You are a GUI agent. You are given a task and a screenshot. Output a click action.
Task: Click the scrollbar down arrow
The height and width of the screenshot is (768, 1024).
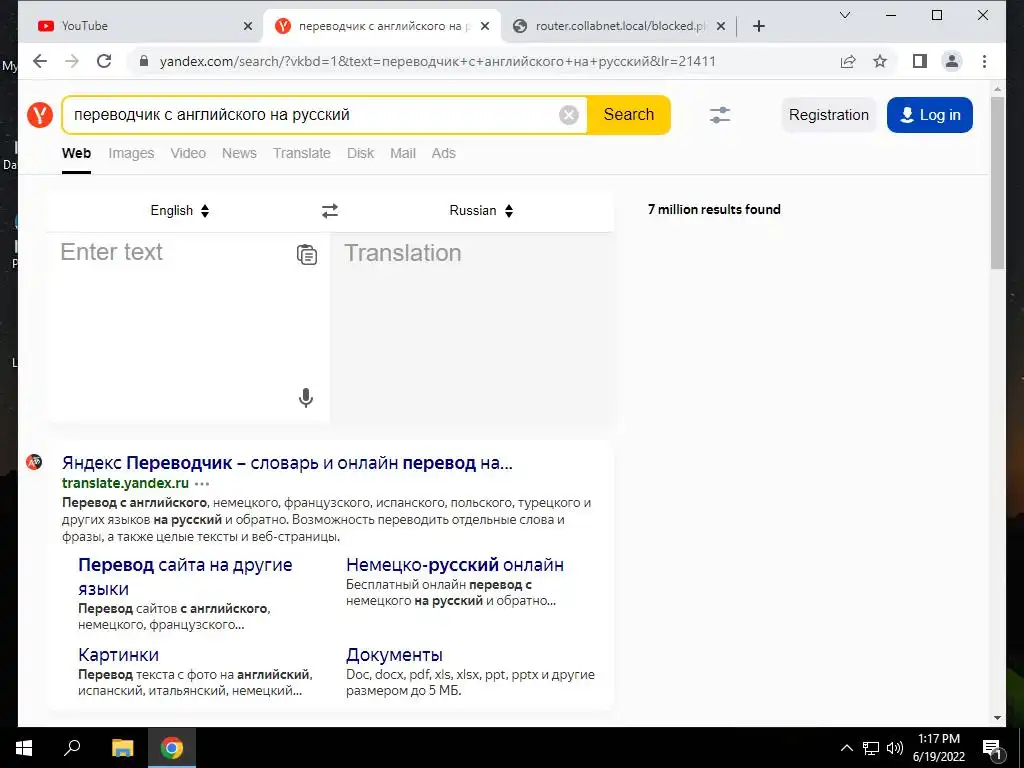tap(997, 718)
